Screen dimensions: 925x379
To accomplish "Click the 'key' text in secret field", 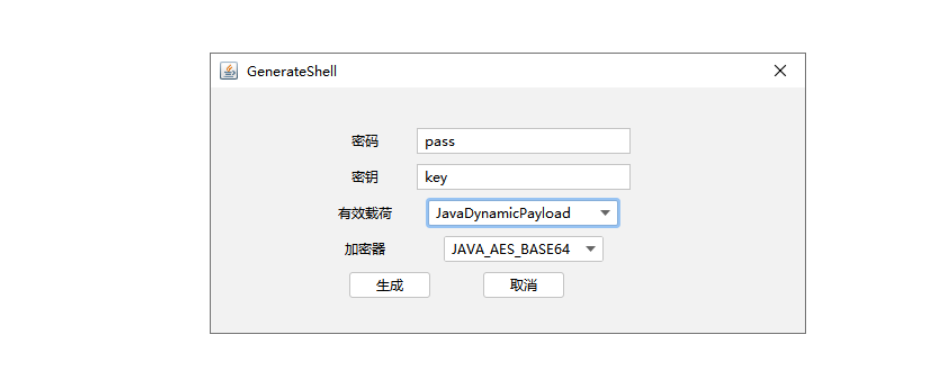I will (436, 178).
